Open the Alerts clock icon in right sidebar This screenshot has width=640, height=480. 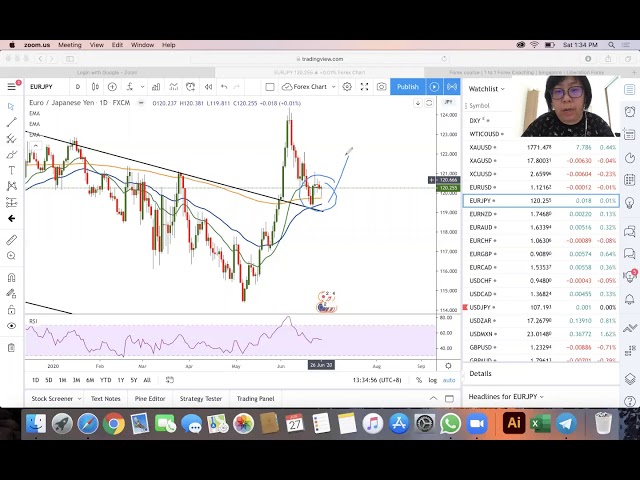(x=630, y=110)
